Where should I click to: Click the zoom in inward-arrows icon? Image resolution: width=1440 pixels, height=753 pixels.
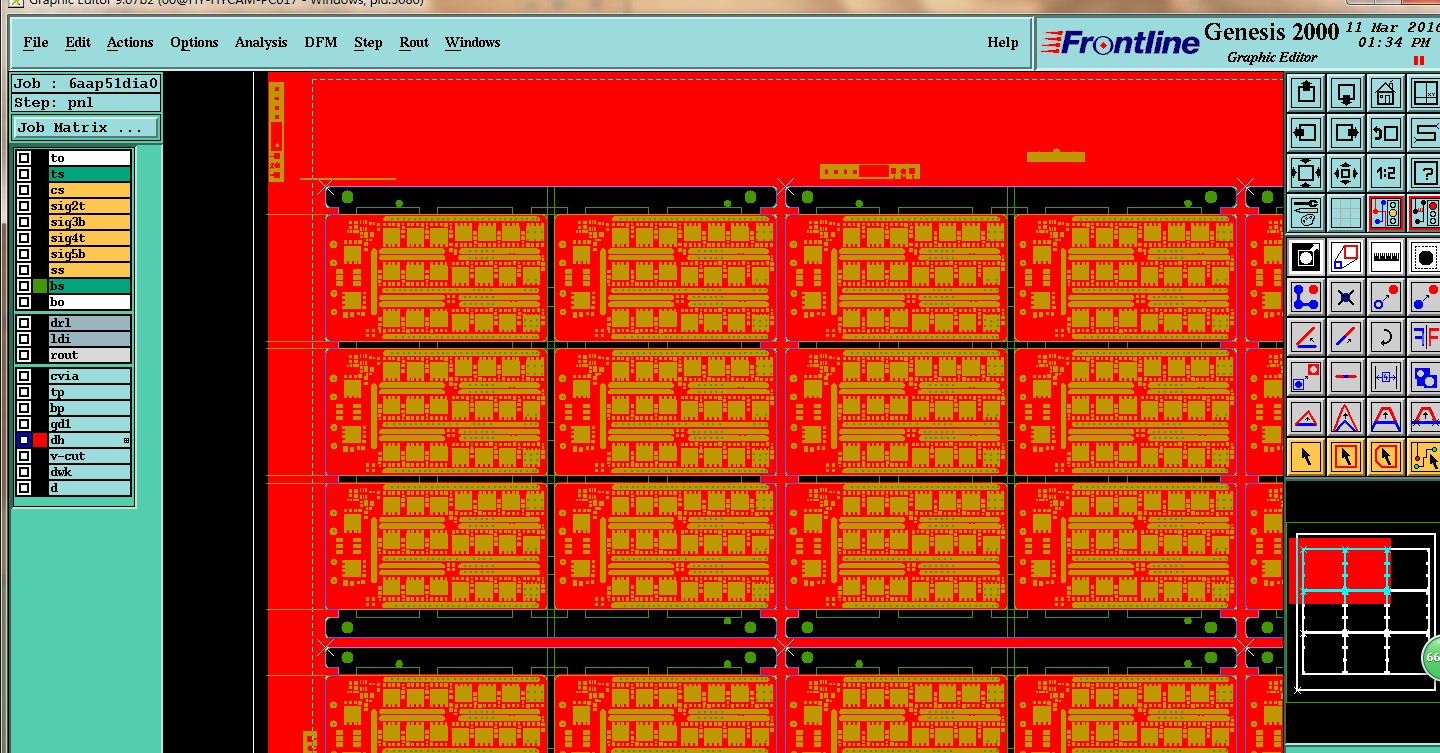[x=1346, y=173]
